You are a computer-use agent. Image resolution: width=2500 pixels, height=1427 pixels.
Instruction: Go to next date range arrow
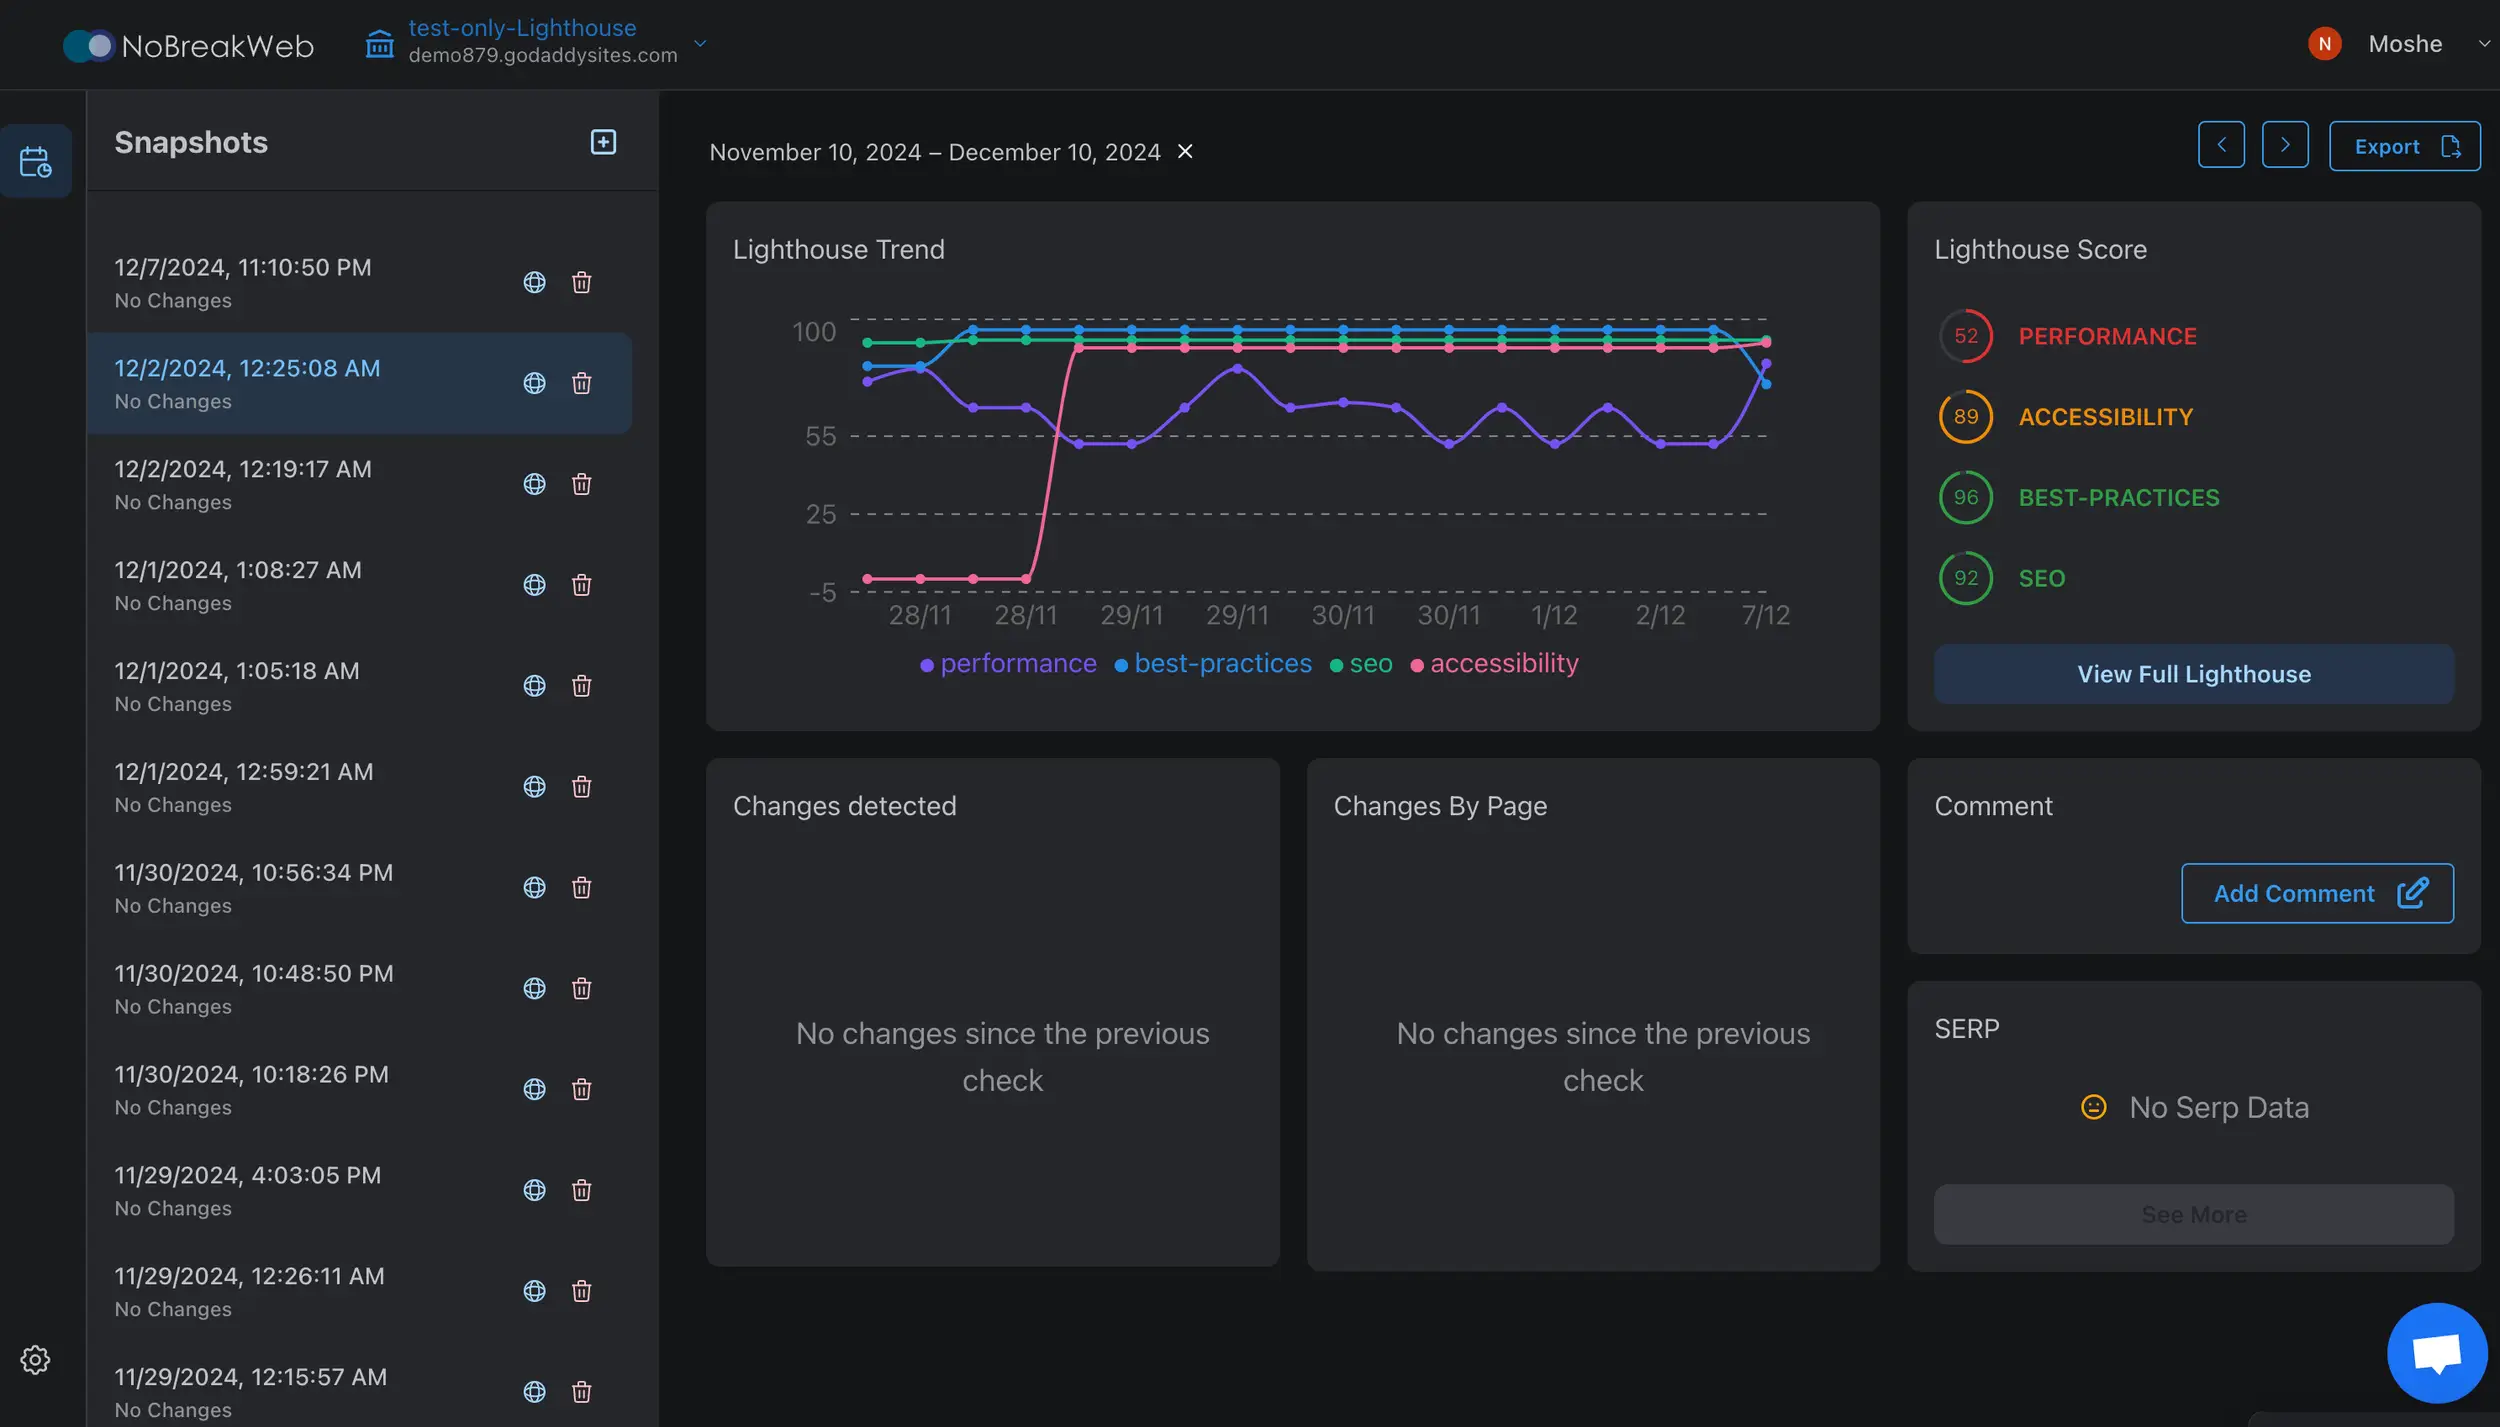click(2285, 146)
